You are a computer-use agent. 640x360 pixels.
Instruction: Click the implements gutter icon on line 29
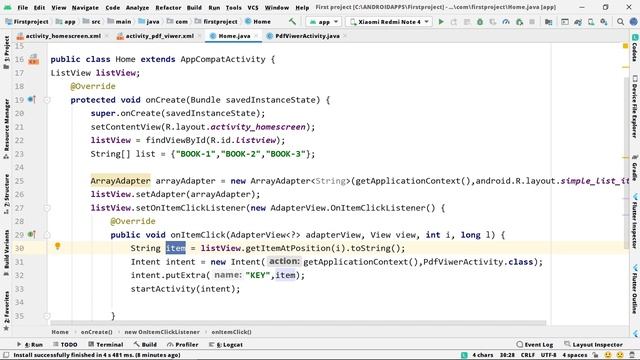[x=31, y=234]
